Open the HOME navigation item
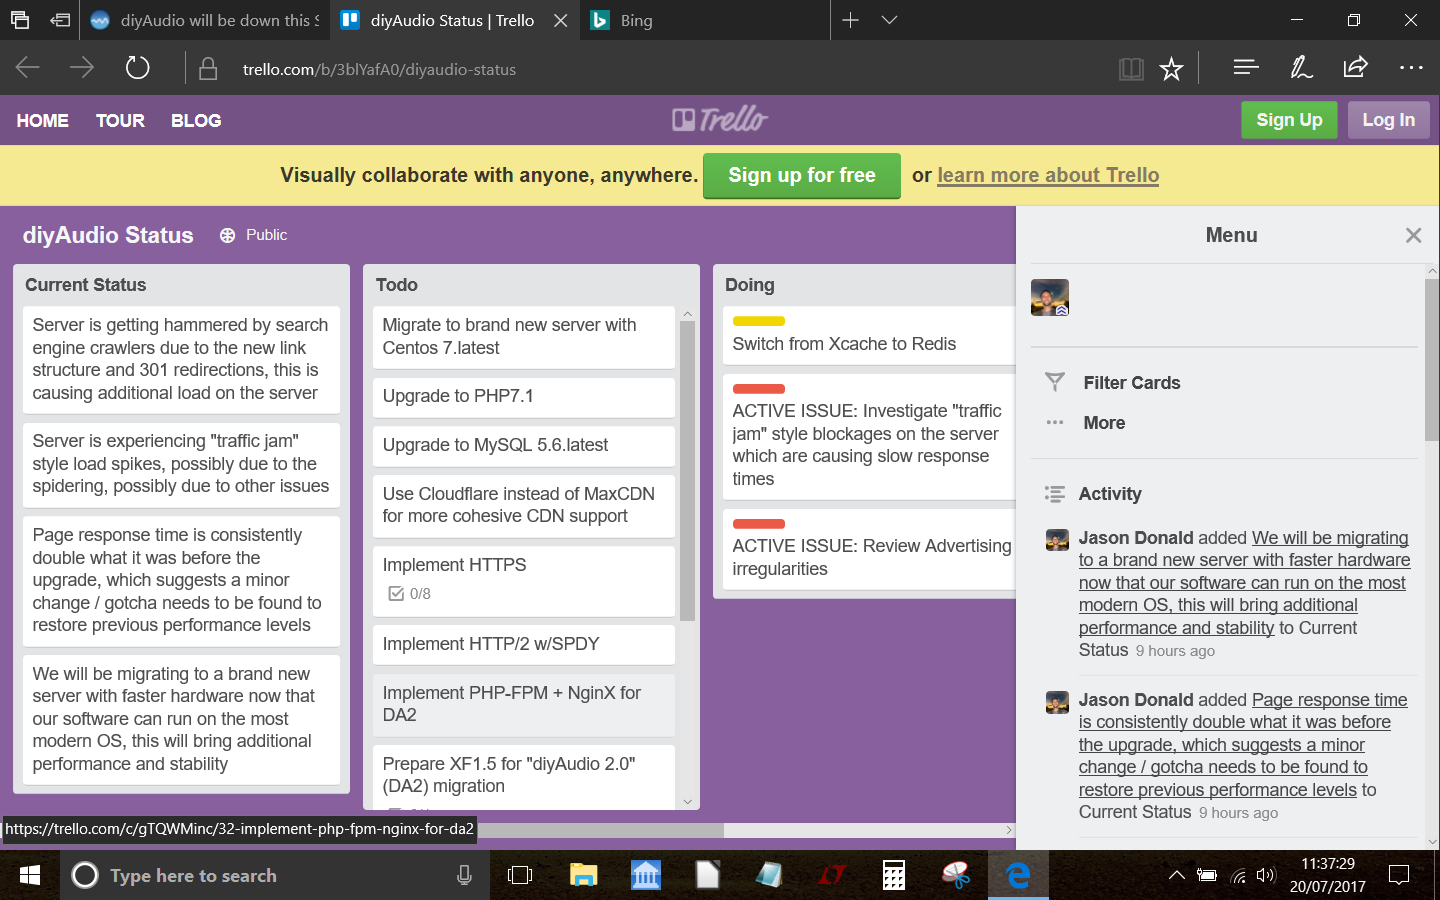This screenshot has width=1440, height=900. [x=43, y=120]
